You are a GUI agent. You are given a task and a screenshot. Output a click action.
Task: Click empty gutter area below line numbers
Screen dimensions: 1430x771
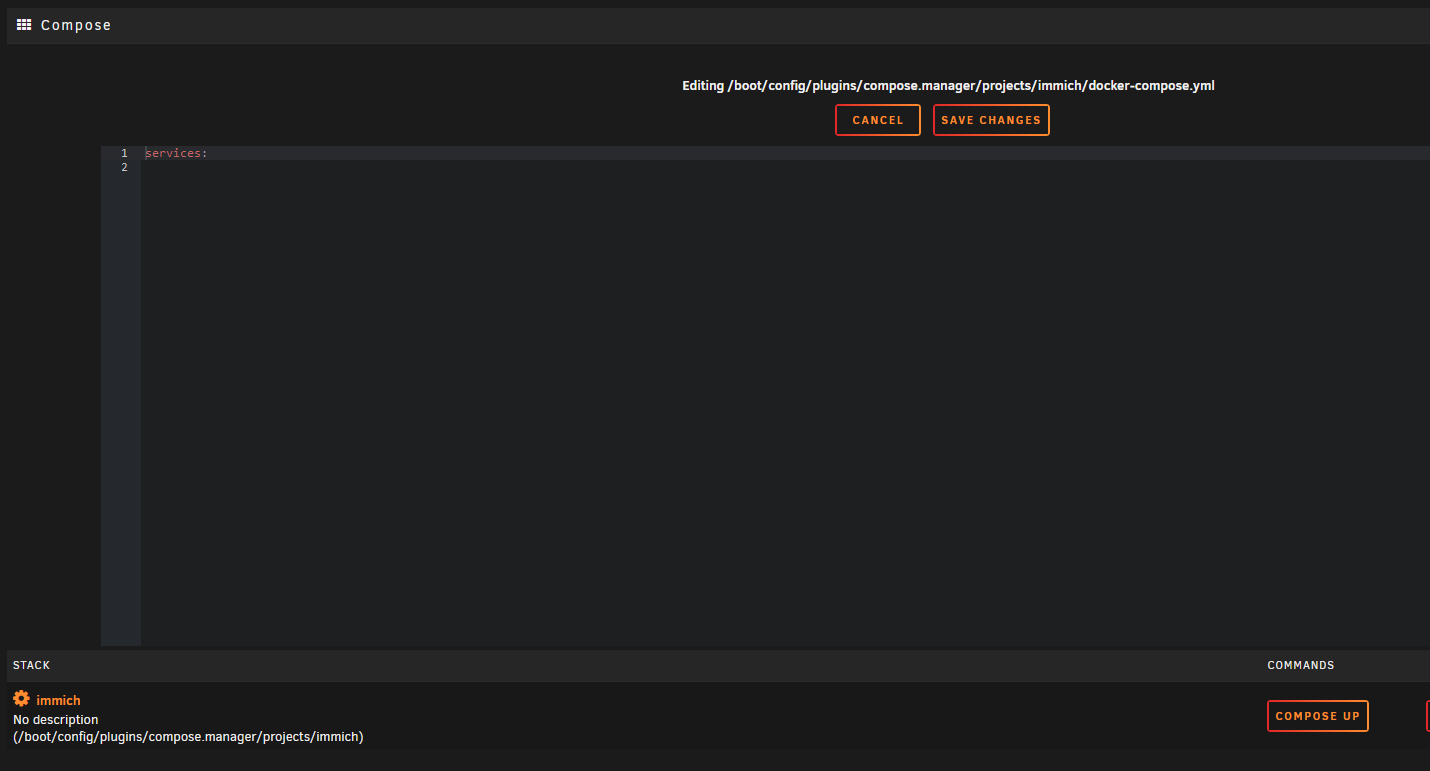(x=120, y=400)
